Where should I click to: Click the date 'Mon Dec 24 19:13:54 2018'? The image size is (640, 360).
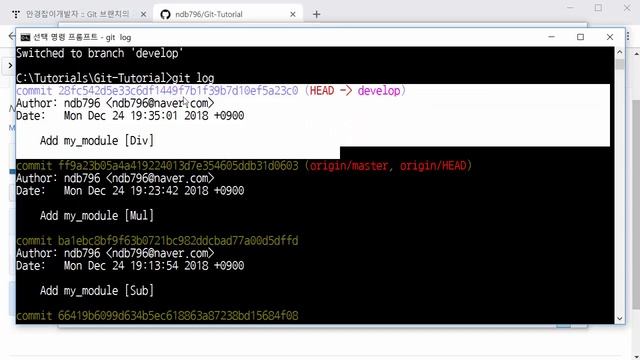coord(136,266)
